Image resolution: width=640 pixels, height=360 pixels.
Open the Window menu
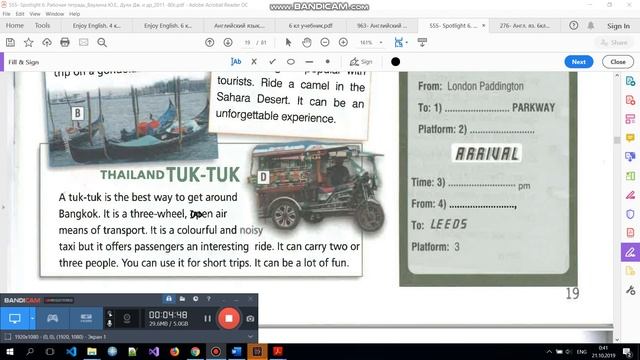click(x=55, y=14)
